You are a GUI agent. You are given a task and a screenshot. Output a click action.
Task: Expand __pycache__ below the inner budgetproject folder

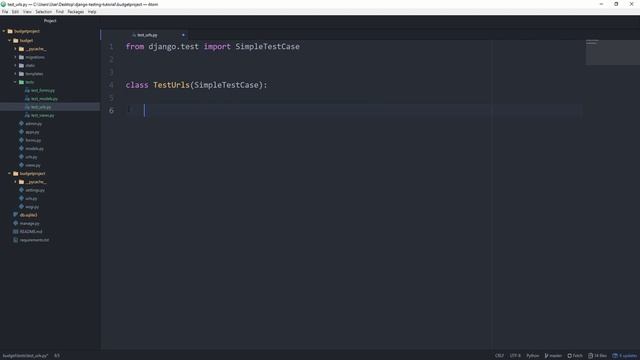[x=16, y=182]
